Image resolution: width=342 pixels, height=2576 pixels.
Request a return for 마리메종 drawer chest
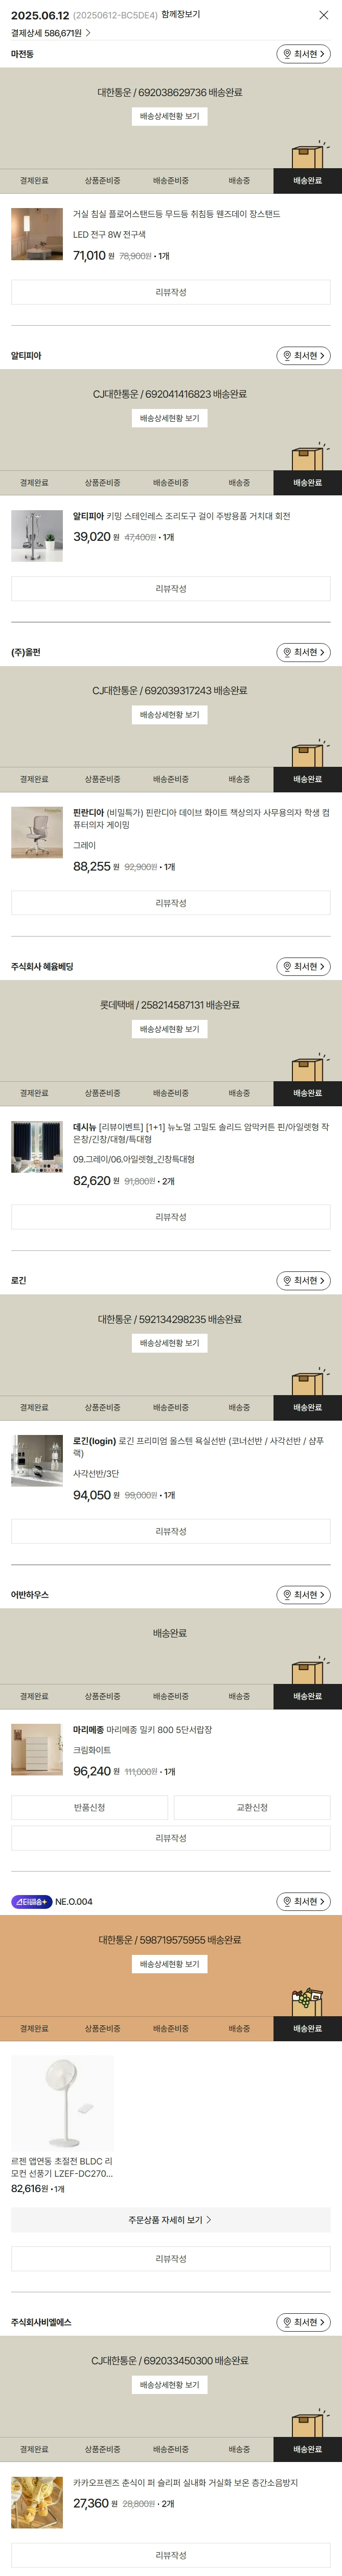tap(89, 1807)
